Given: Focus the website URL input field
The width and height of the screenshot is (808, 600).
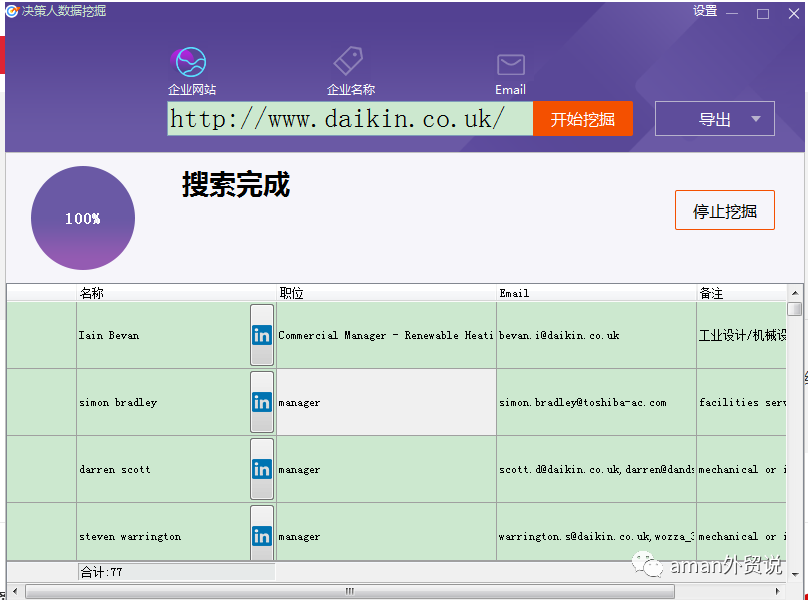Looking at the screenshot, I should pyautogui.click(x=350, y=119).
